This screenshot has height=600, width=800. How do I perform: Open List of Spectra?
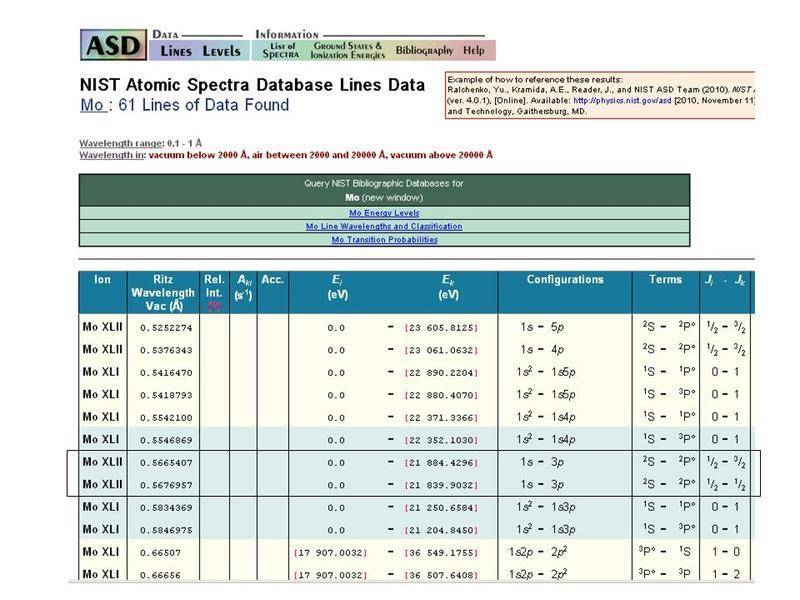click(x=281, y=50)
